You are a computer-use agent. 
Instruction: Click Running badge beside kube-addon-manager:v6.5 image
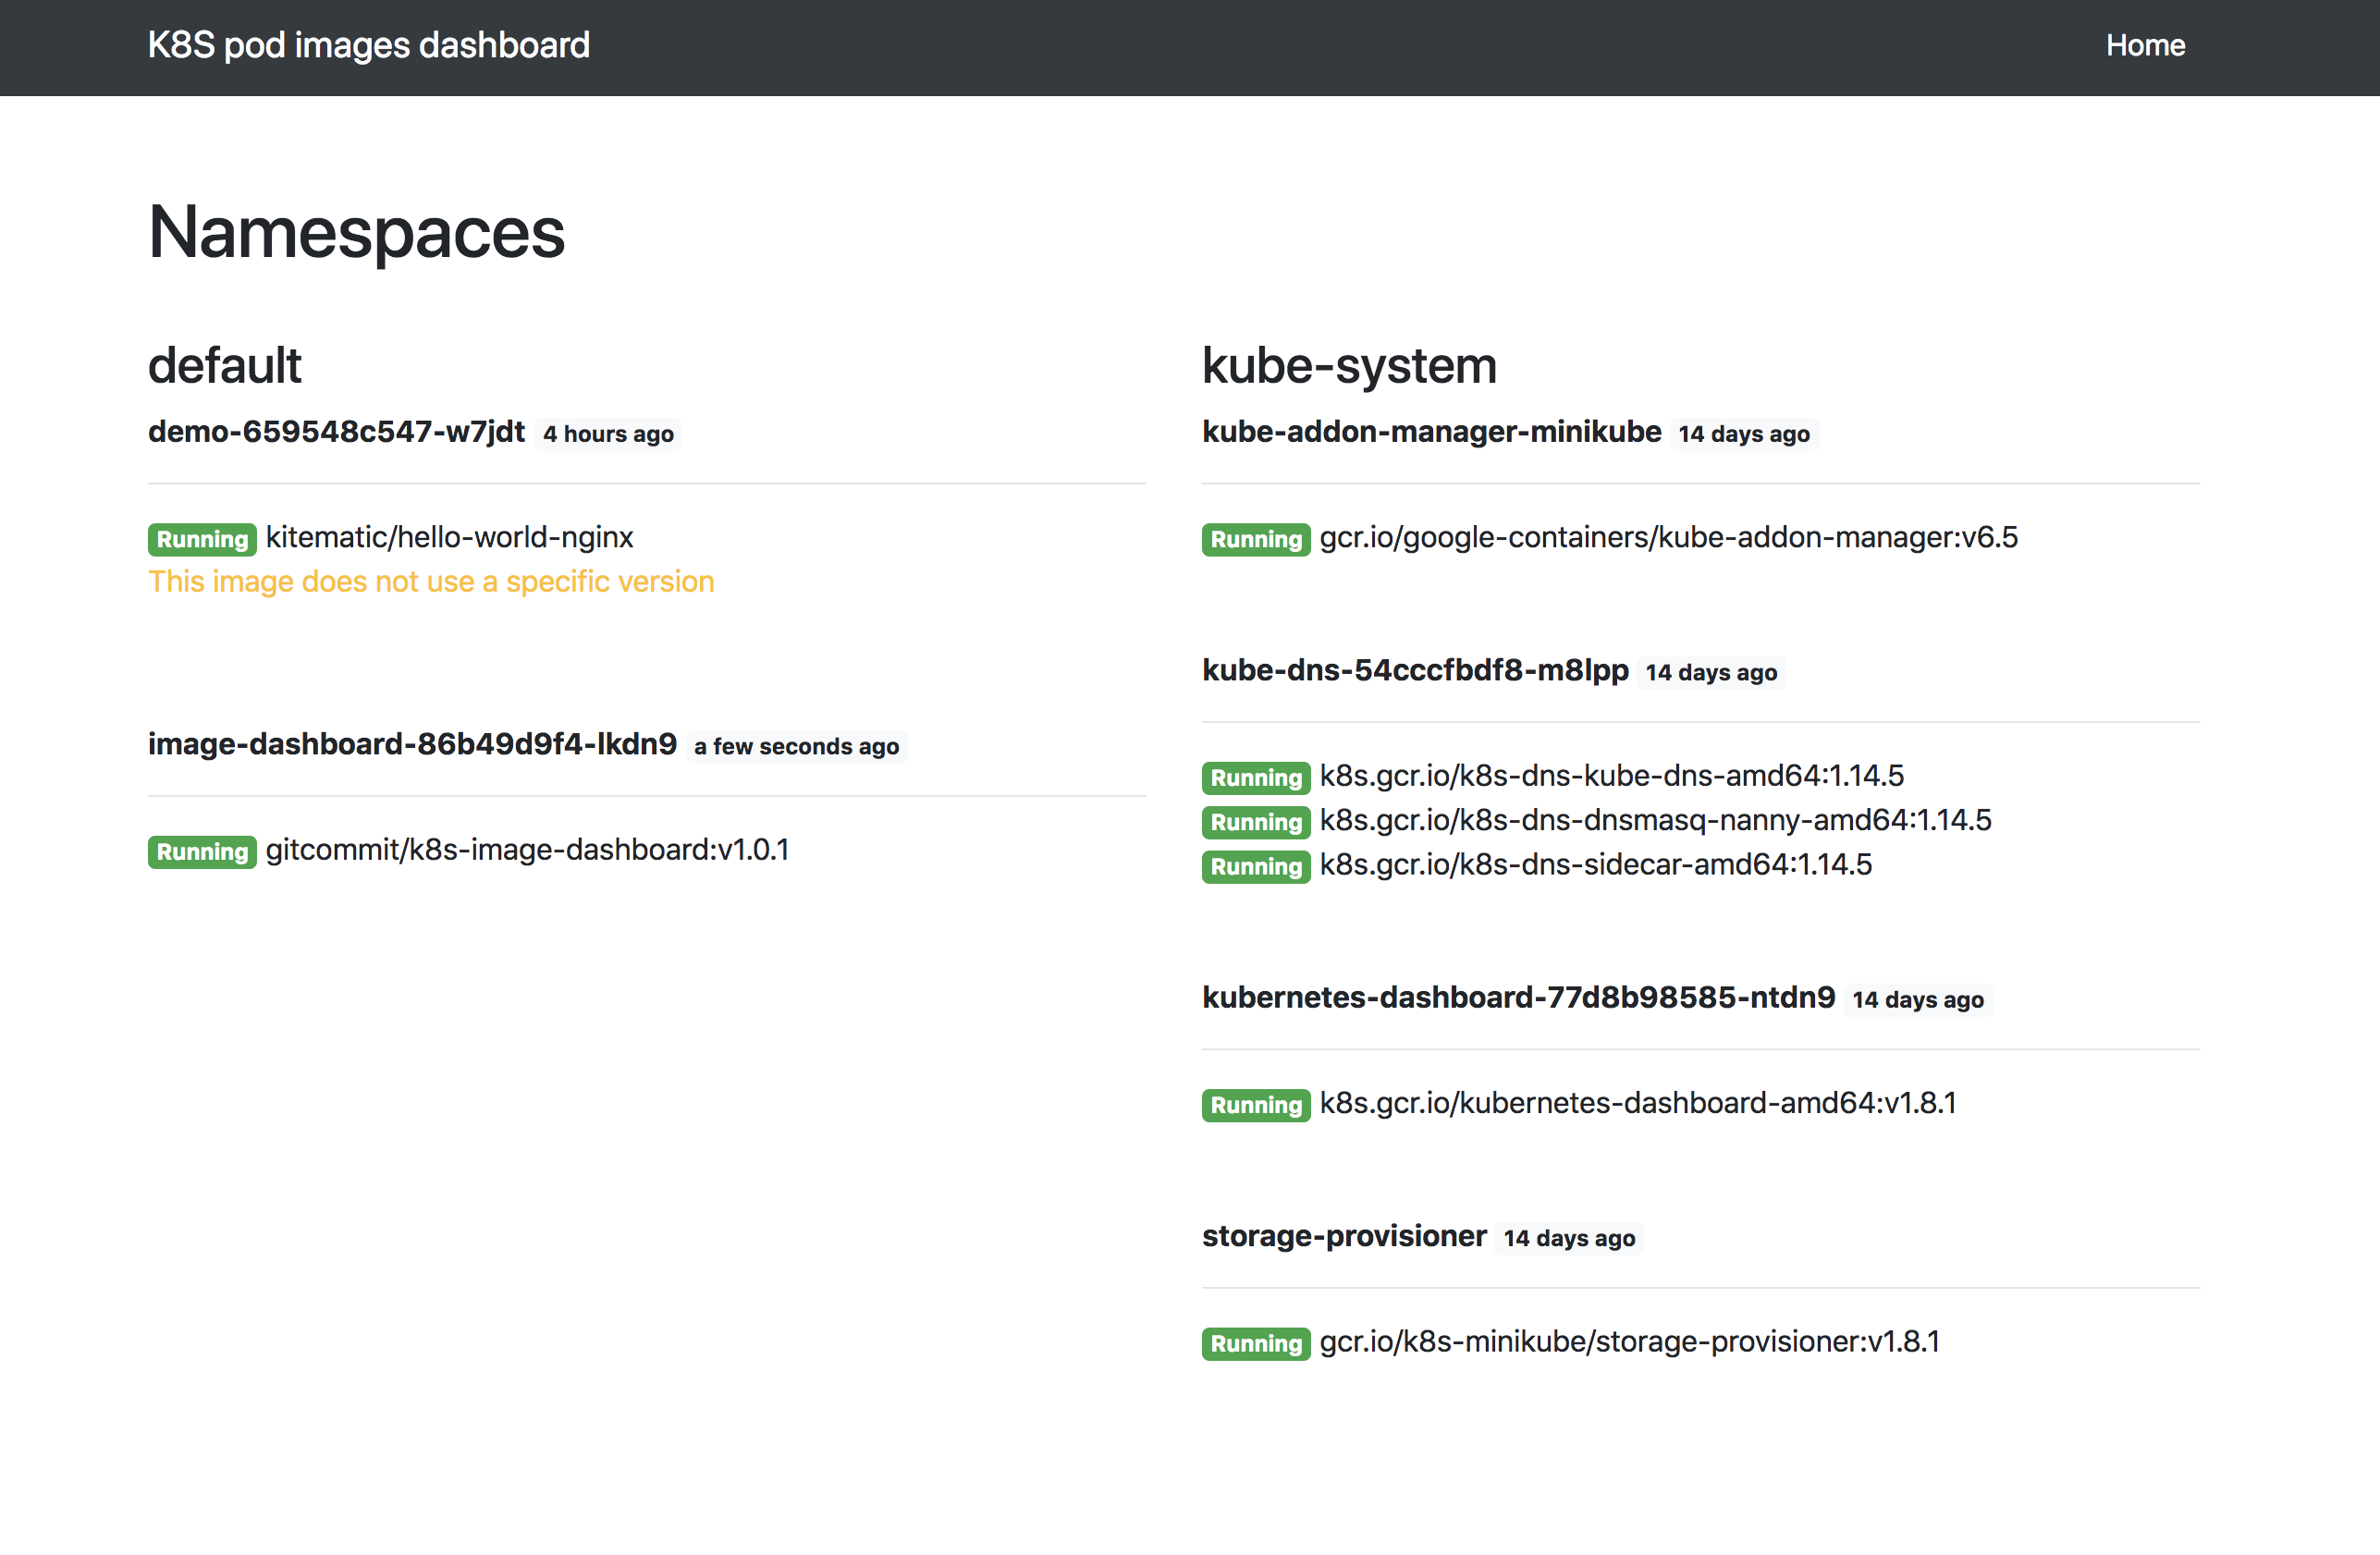pyautogui.click(x=1255, y=539)
